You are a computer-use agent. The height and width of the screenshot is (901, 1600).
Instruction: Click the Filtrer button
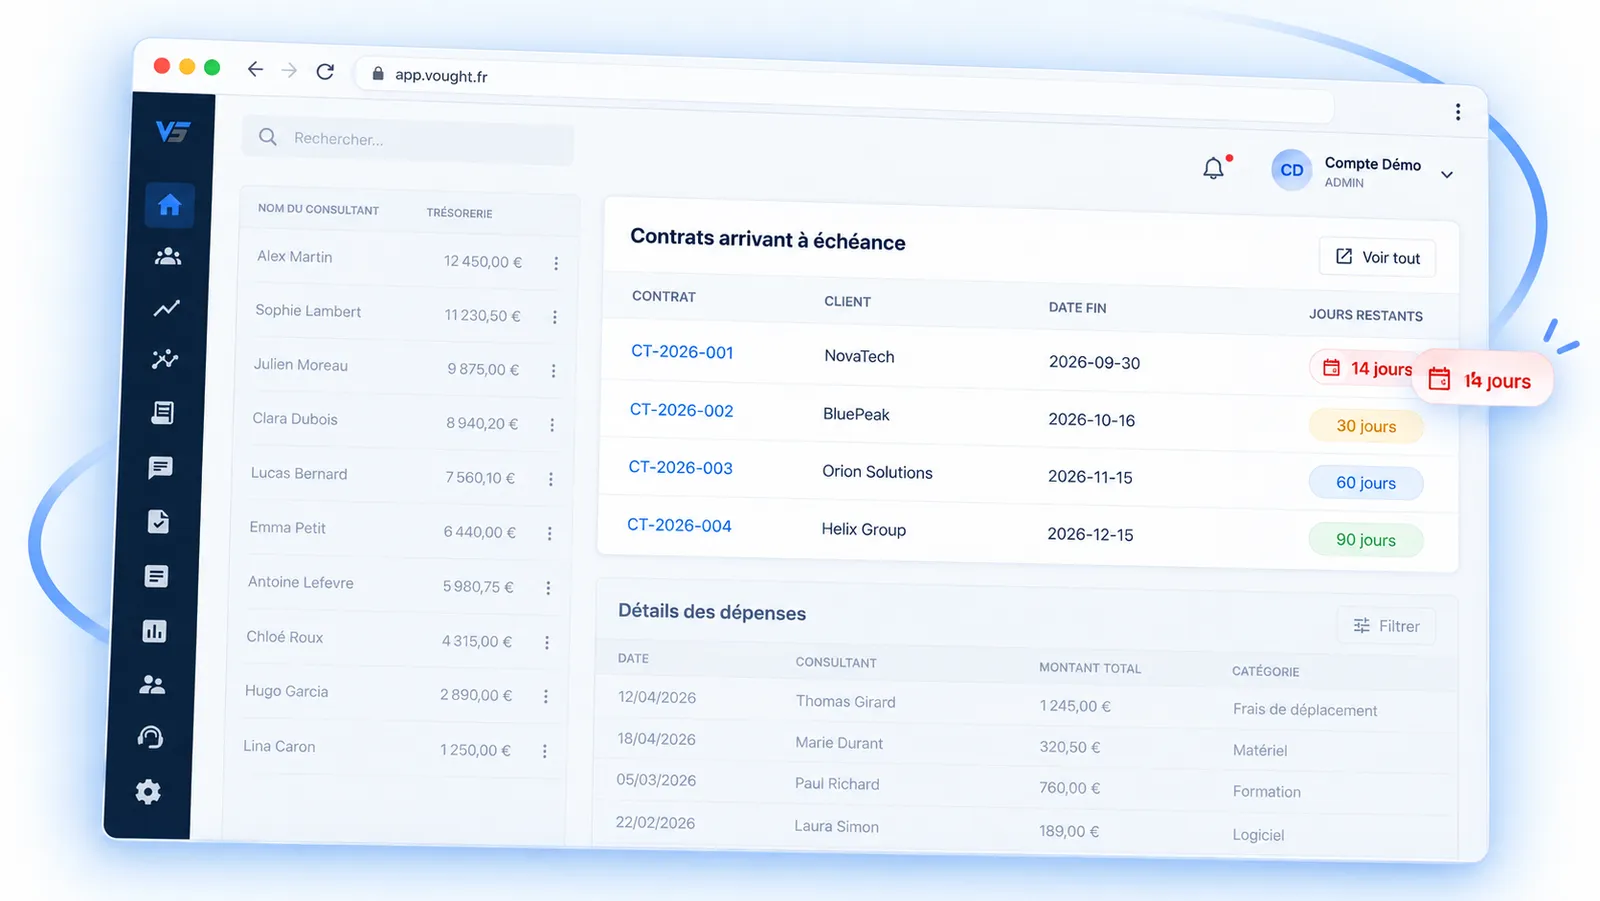(1386, 626)
